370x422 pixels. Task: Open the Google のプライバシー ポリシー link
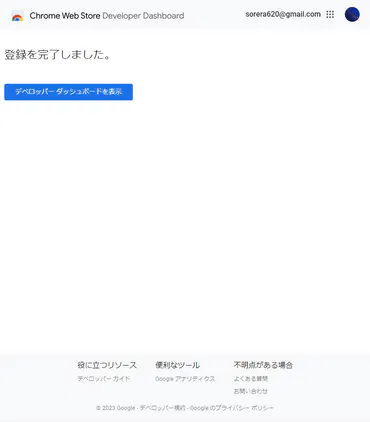(x=232, y=408)
